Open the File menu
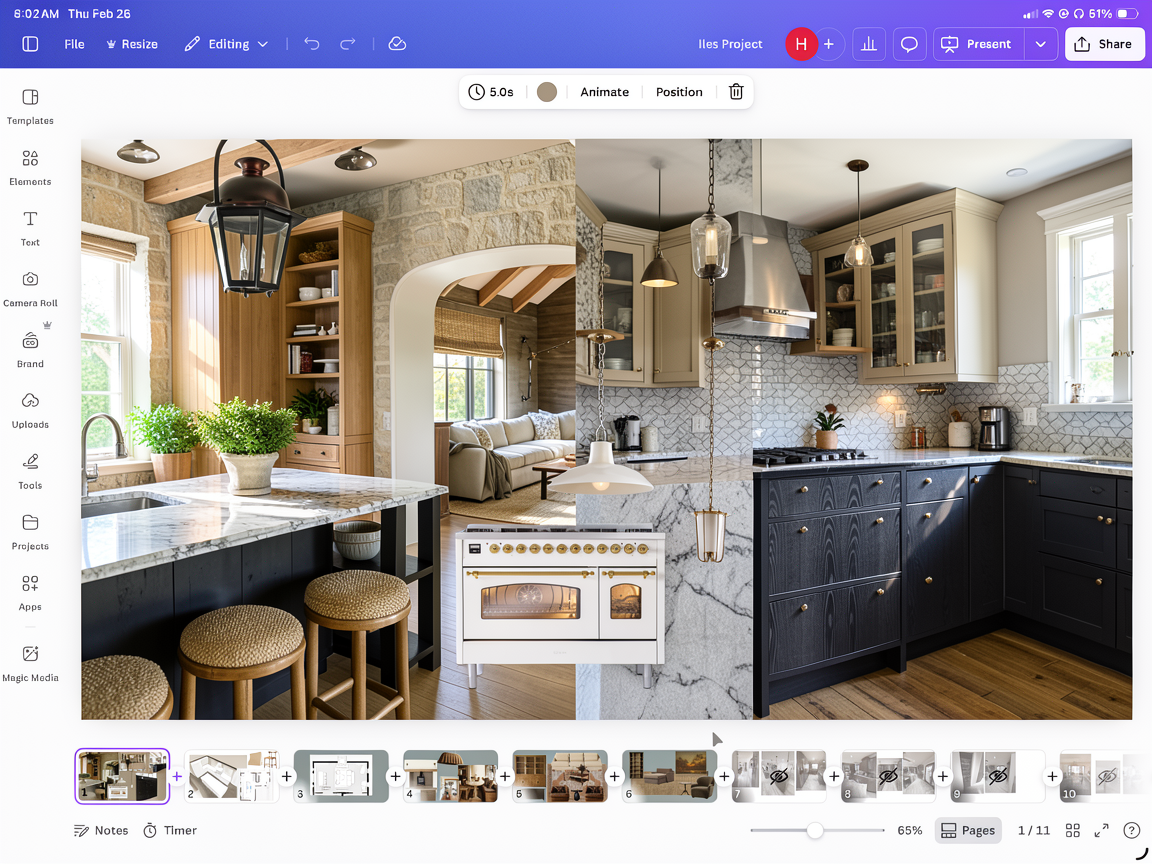The image size is (1152, 864). tap(74, 44)
